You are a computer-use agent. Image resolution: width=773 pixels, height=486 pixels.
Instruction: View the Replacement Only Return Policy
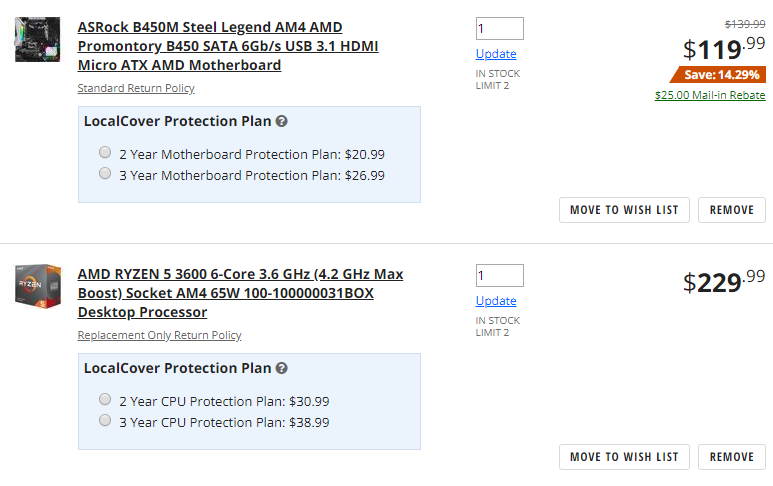159,335
